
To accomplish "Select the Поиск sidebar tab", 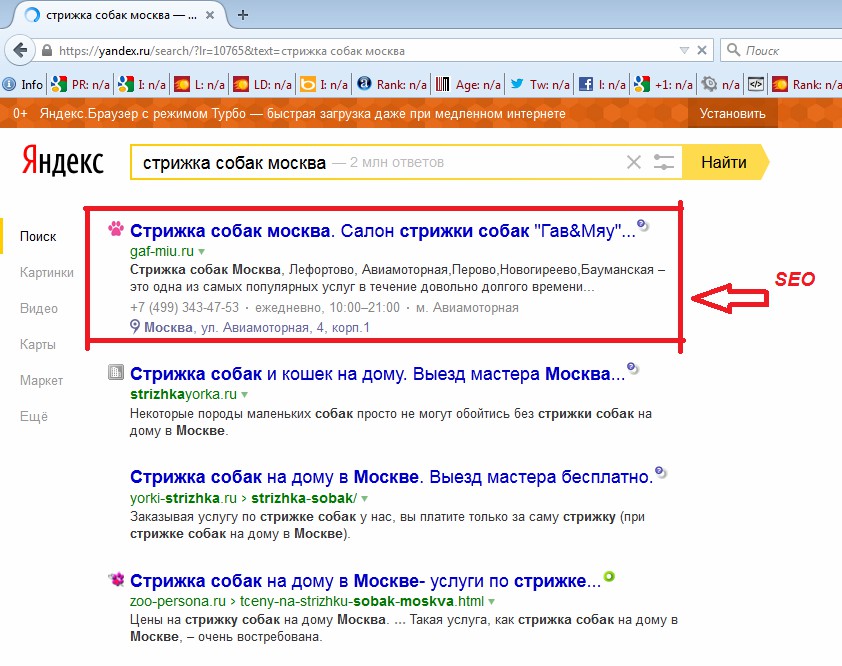I will [x=38, y=236].
